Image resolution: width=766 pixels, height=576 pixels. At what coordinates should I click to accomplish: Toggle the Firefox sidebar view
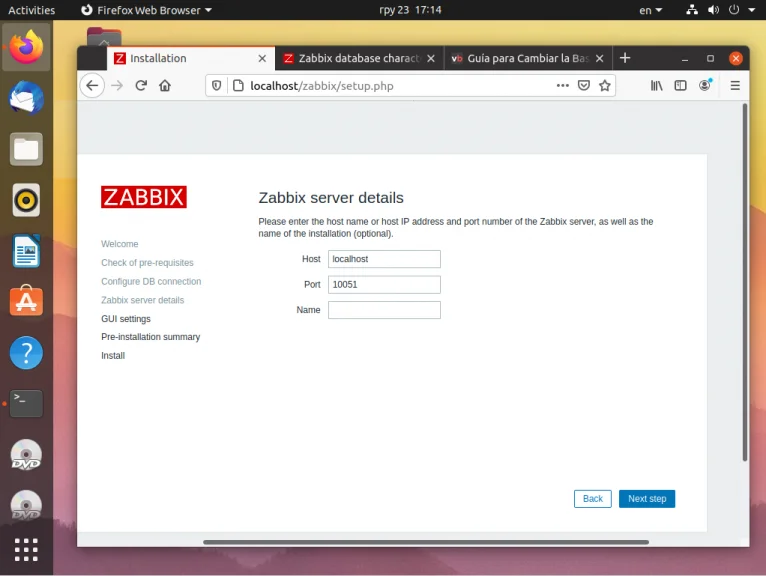[x=681, y=86]
